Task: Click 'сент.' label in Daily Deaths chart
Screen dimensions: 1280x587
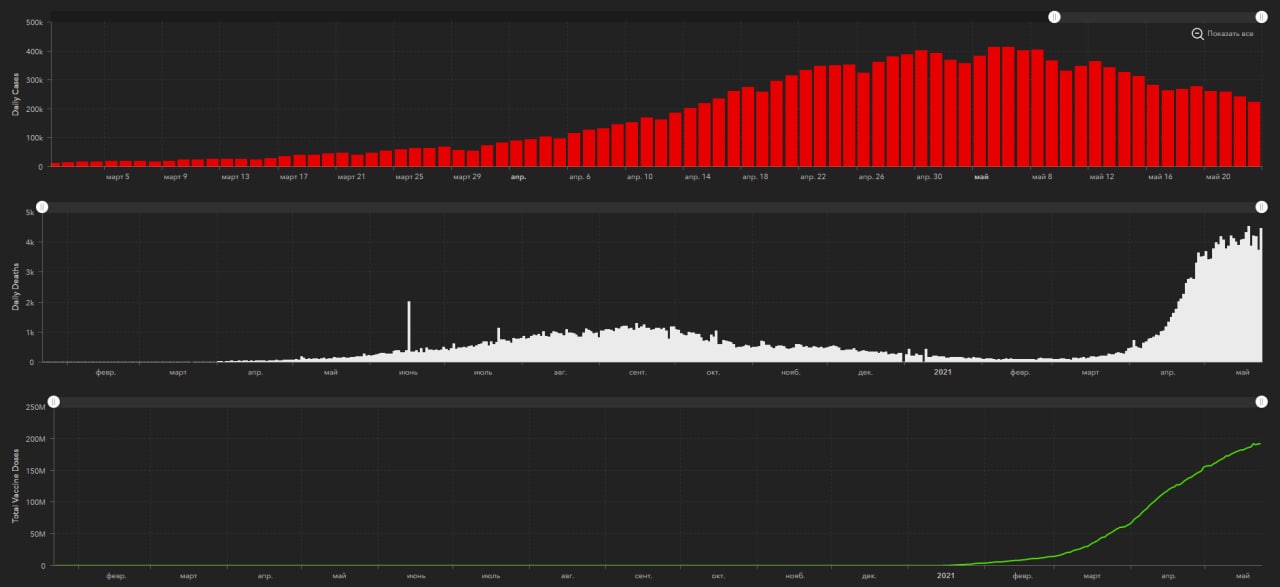Action: (638, 372)
